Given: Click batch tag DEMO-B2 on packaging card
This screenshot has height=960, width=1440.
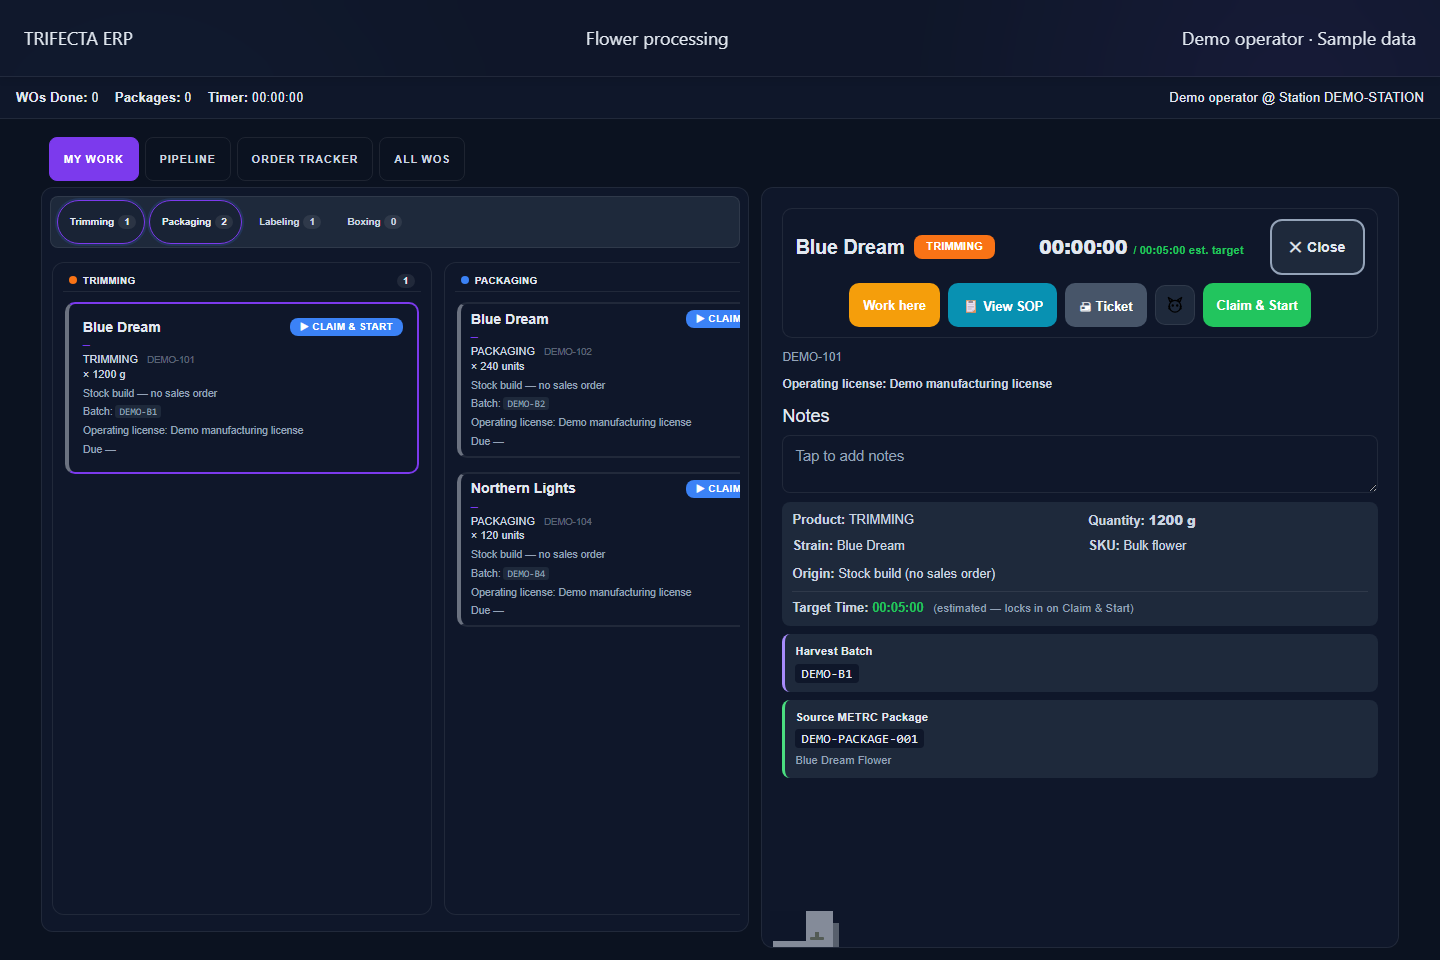Looking at the screenshot, I should (x=526, y=404).
